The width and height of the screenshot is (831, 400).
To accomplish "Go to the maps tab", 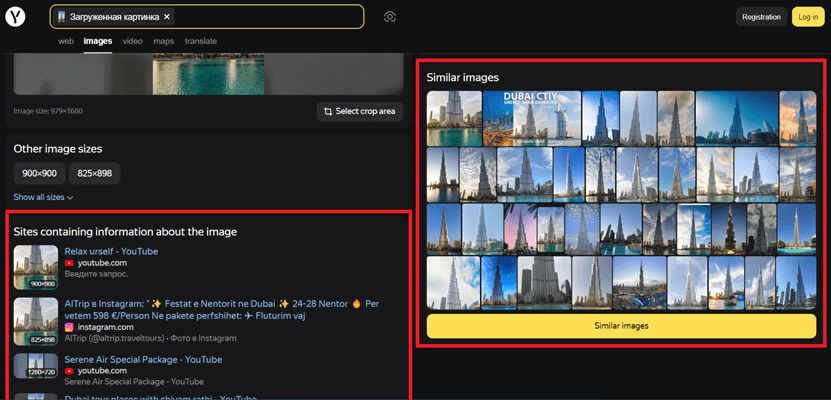I will point(163,41).
